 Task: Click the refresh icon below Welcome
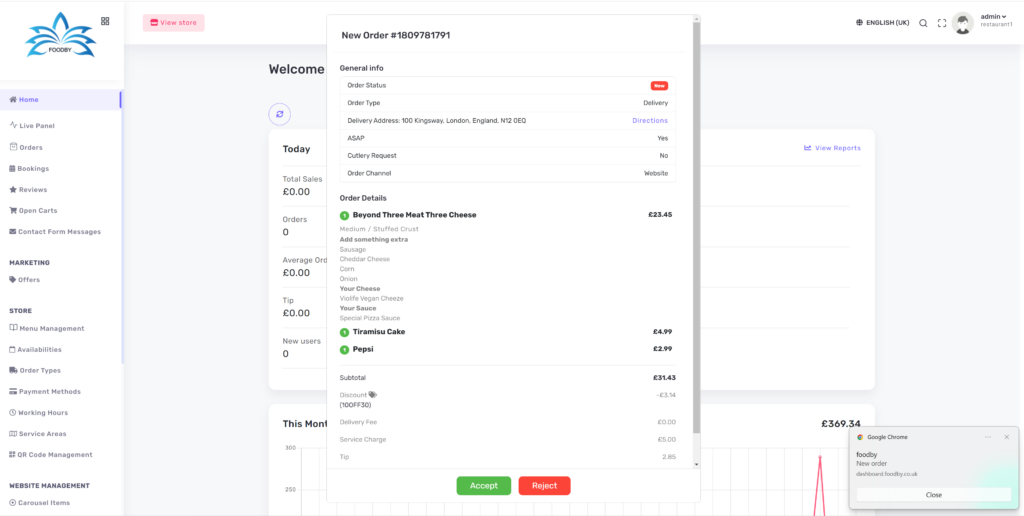[x=280, y=114]
